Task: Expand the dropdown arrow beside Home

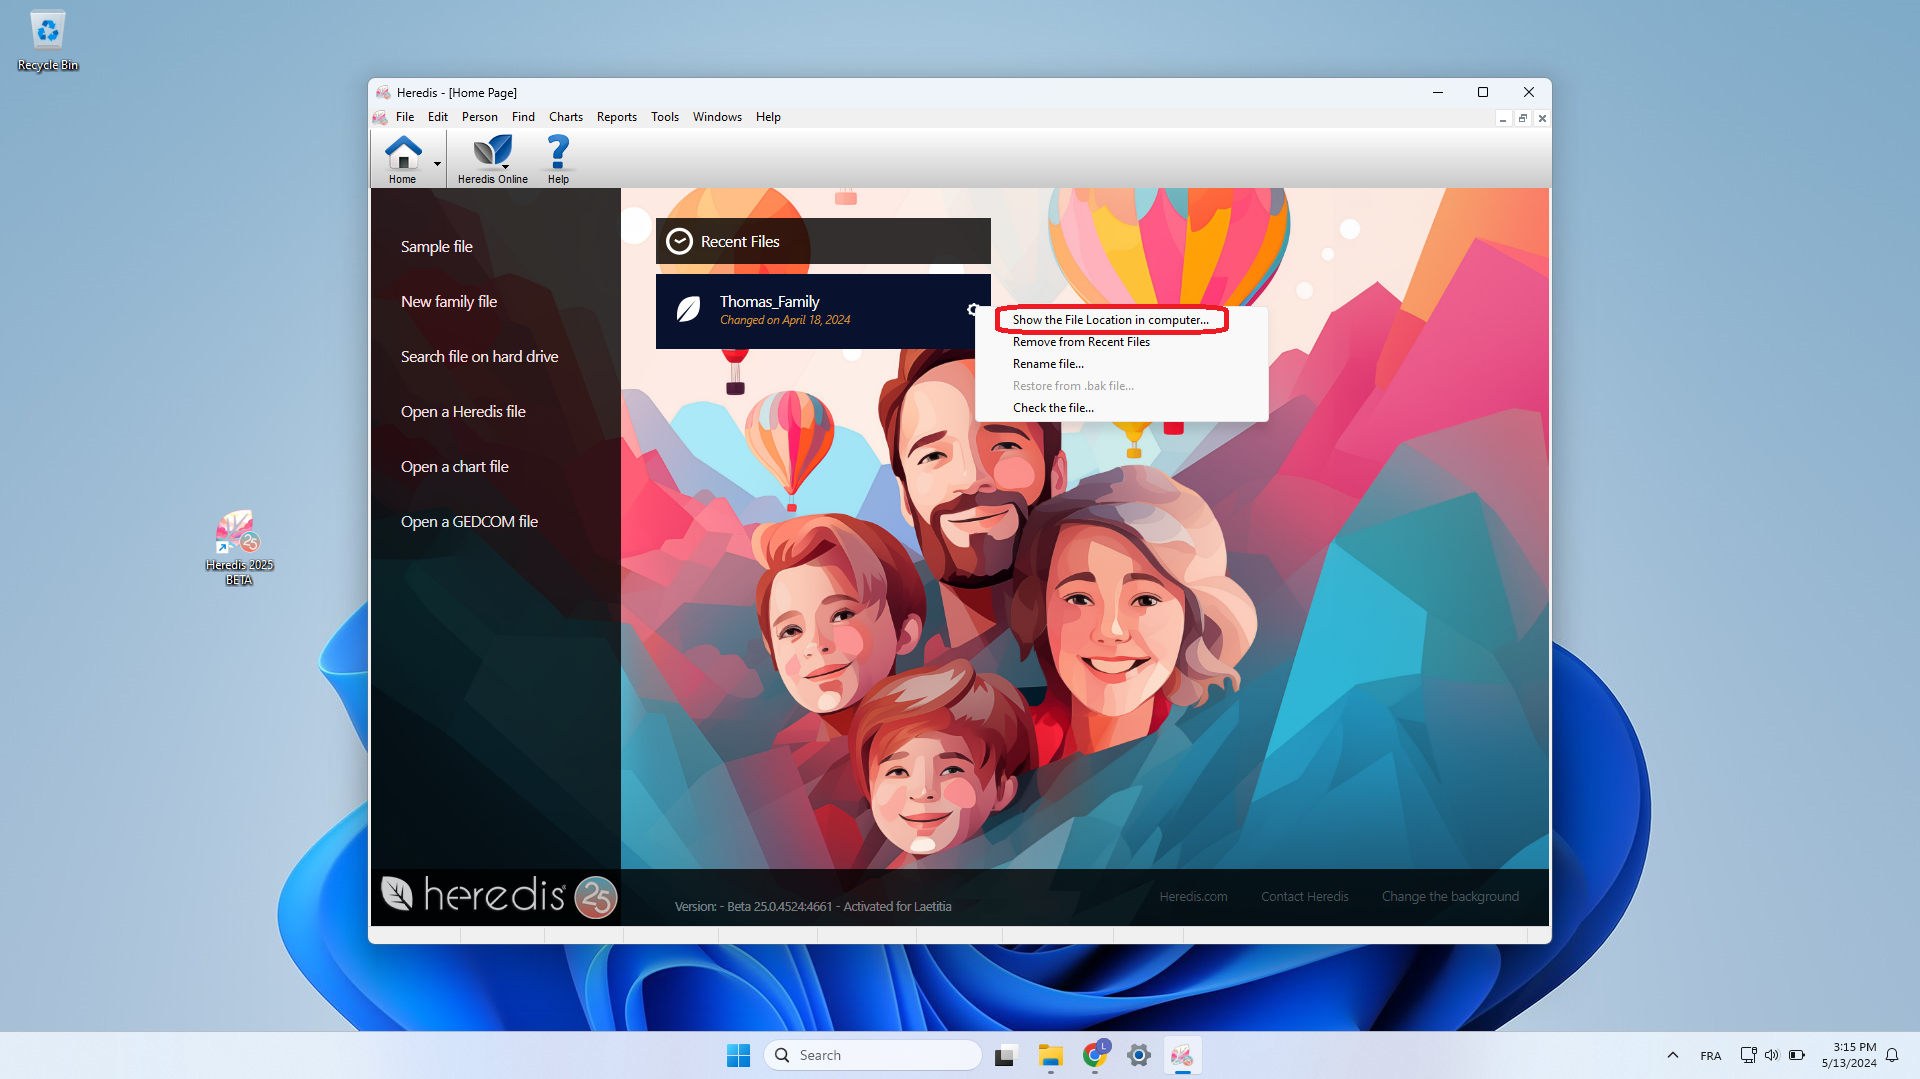Action: pyautogui.click(x=437, y=163)
